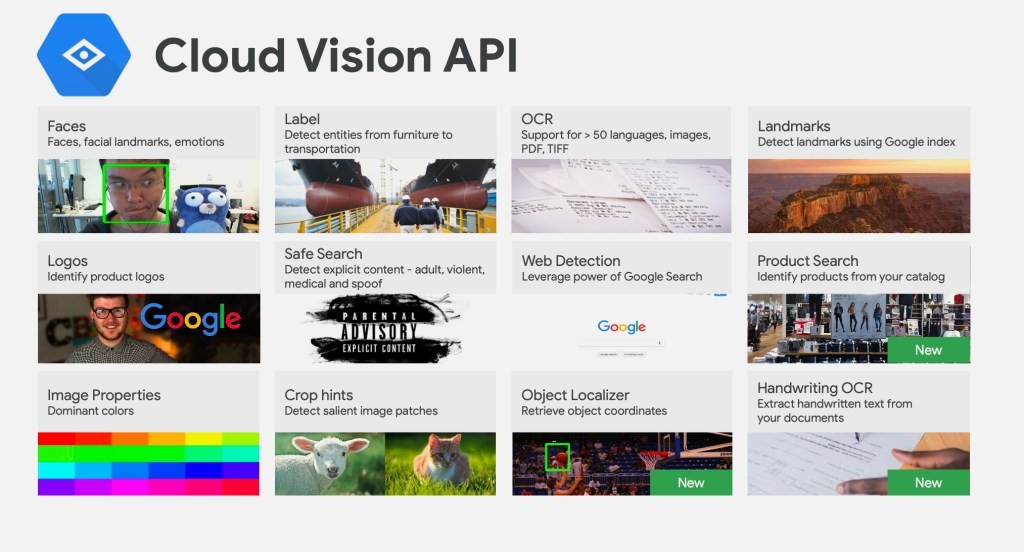Click the Parental Advisory explicit content label

tap(385, 327)
